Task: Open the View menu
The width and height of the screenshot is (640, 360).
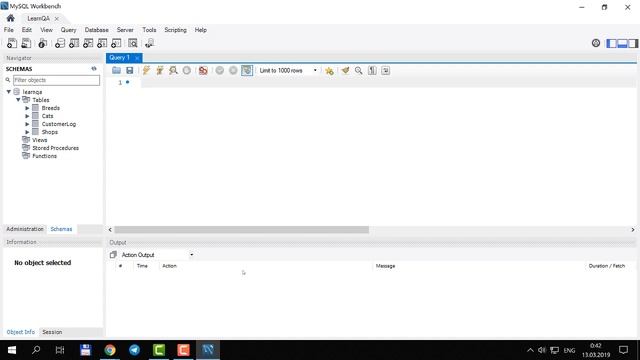Action: pyautogui.click(x=46, y=30)
